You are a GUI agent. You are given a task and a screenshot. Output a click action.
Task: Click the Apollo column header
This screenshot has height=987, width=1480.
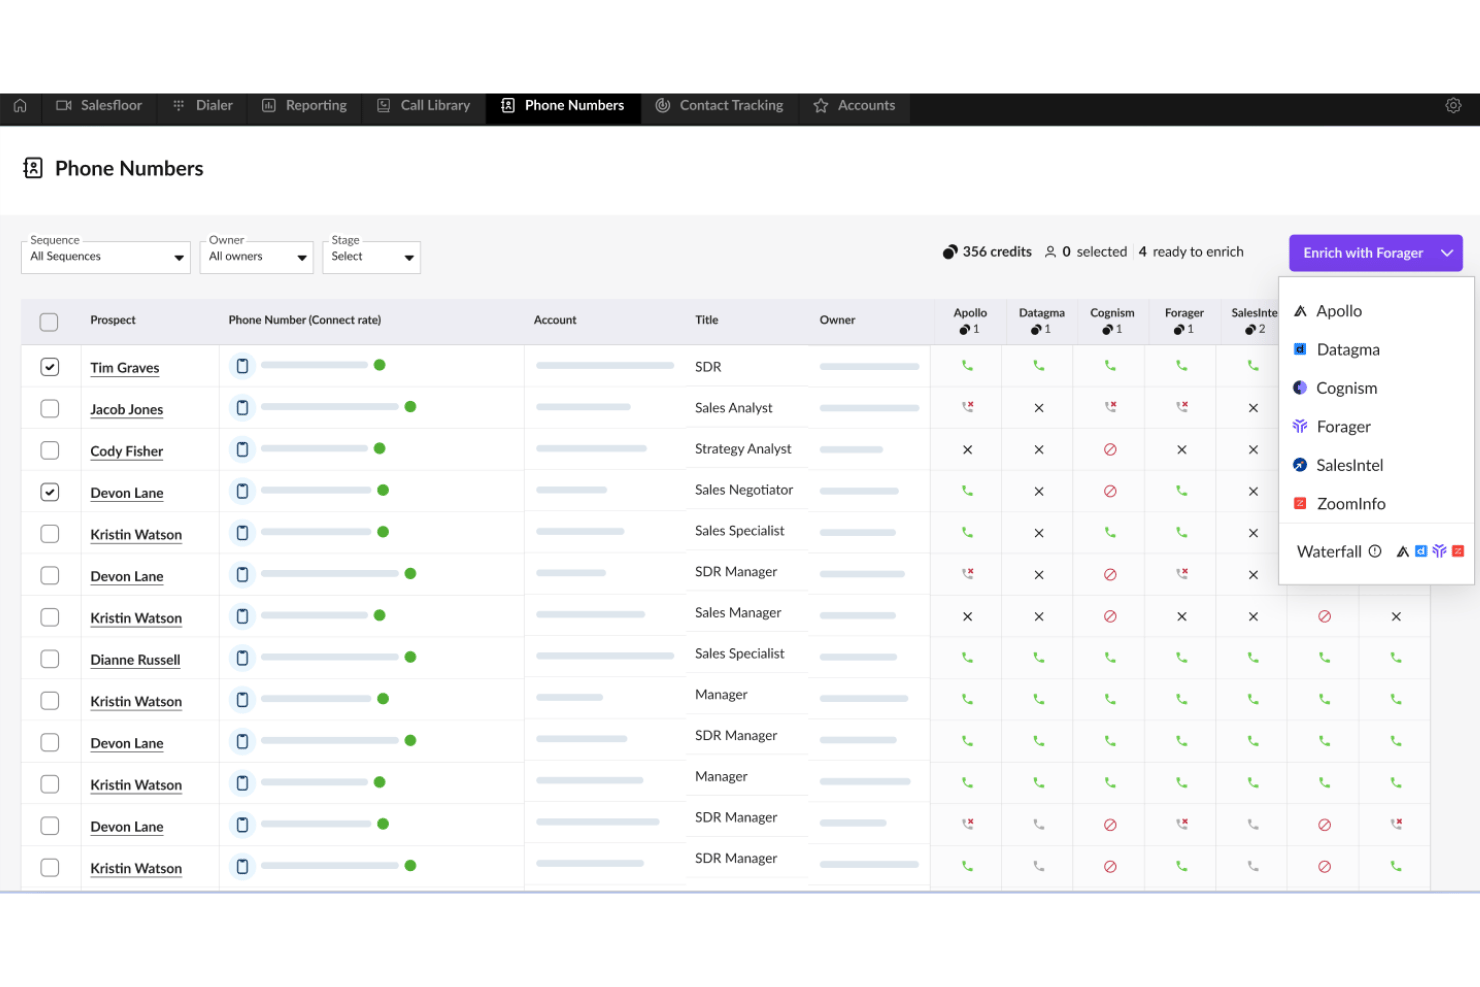[970, 320]
